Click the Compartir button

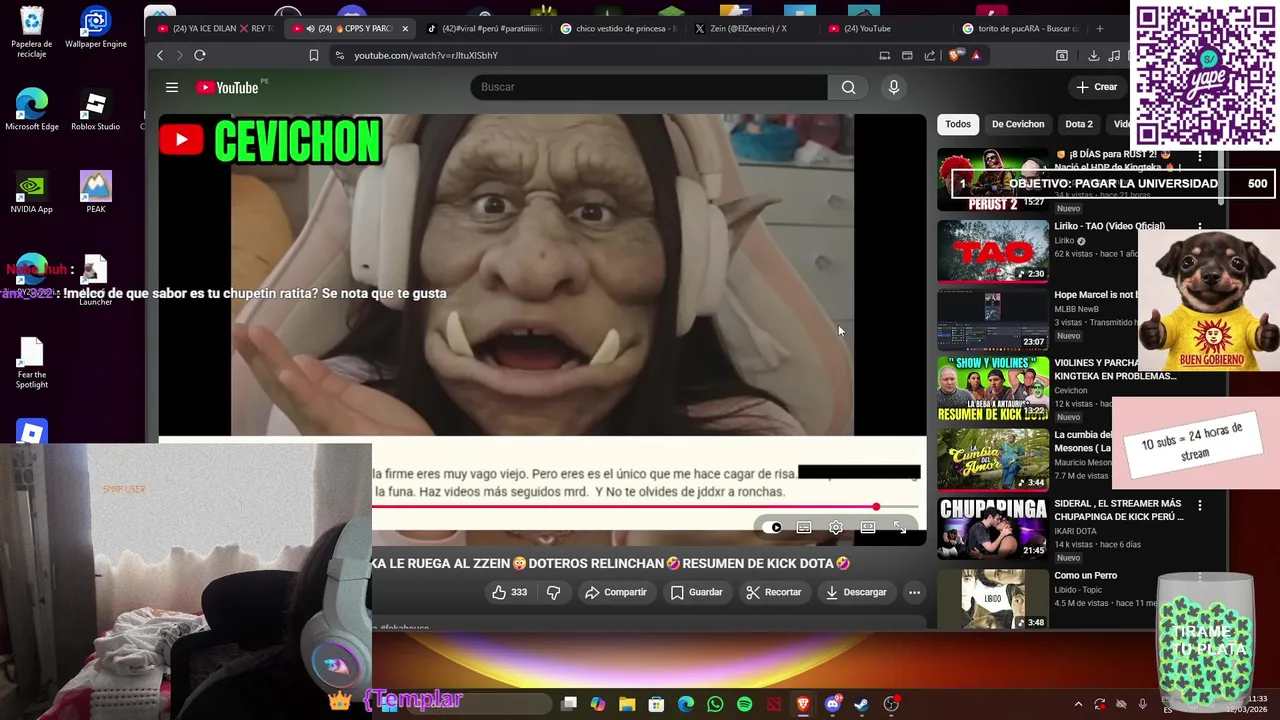(616, 592)
